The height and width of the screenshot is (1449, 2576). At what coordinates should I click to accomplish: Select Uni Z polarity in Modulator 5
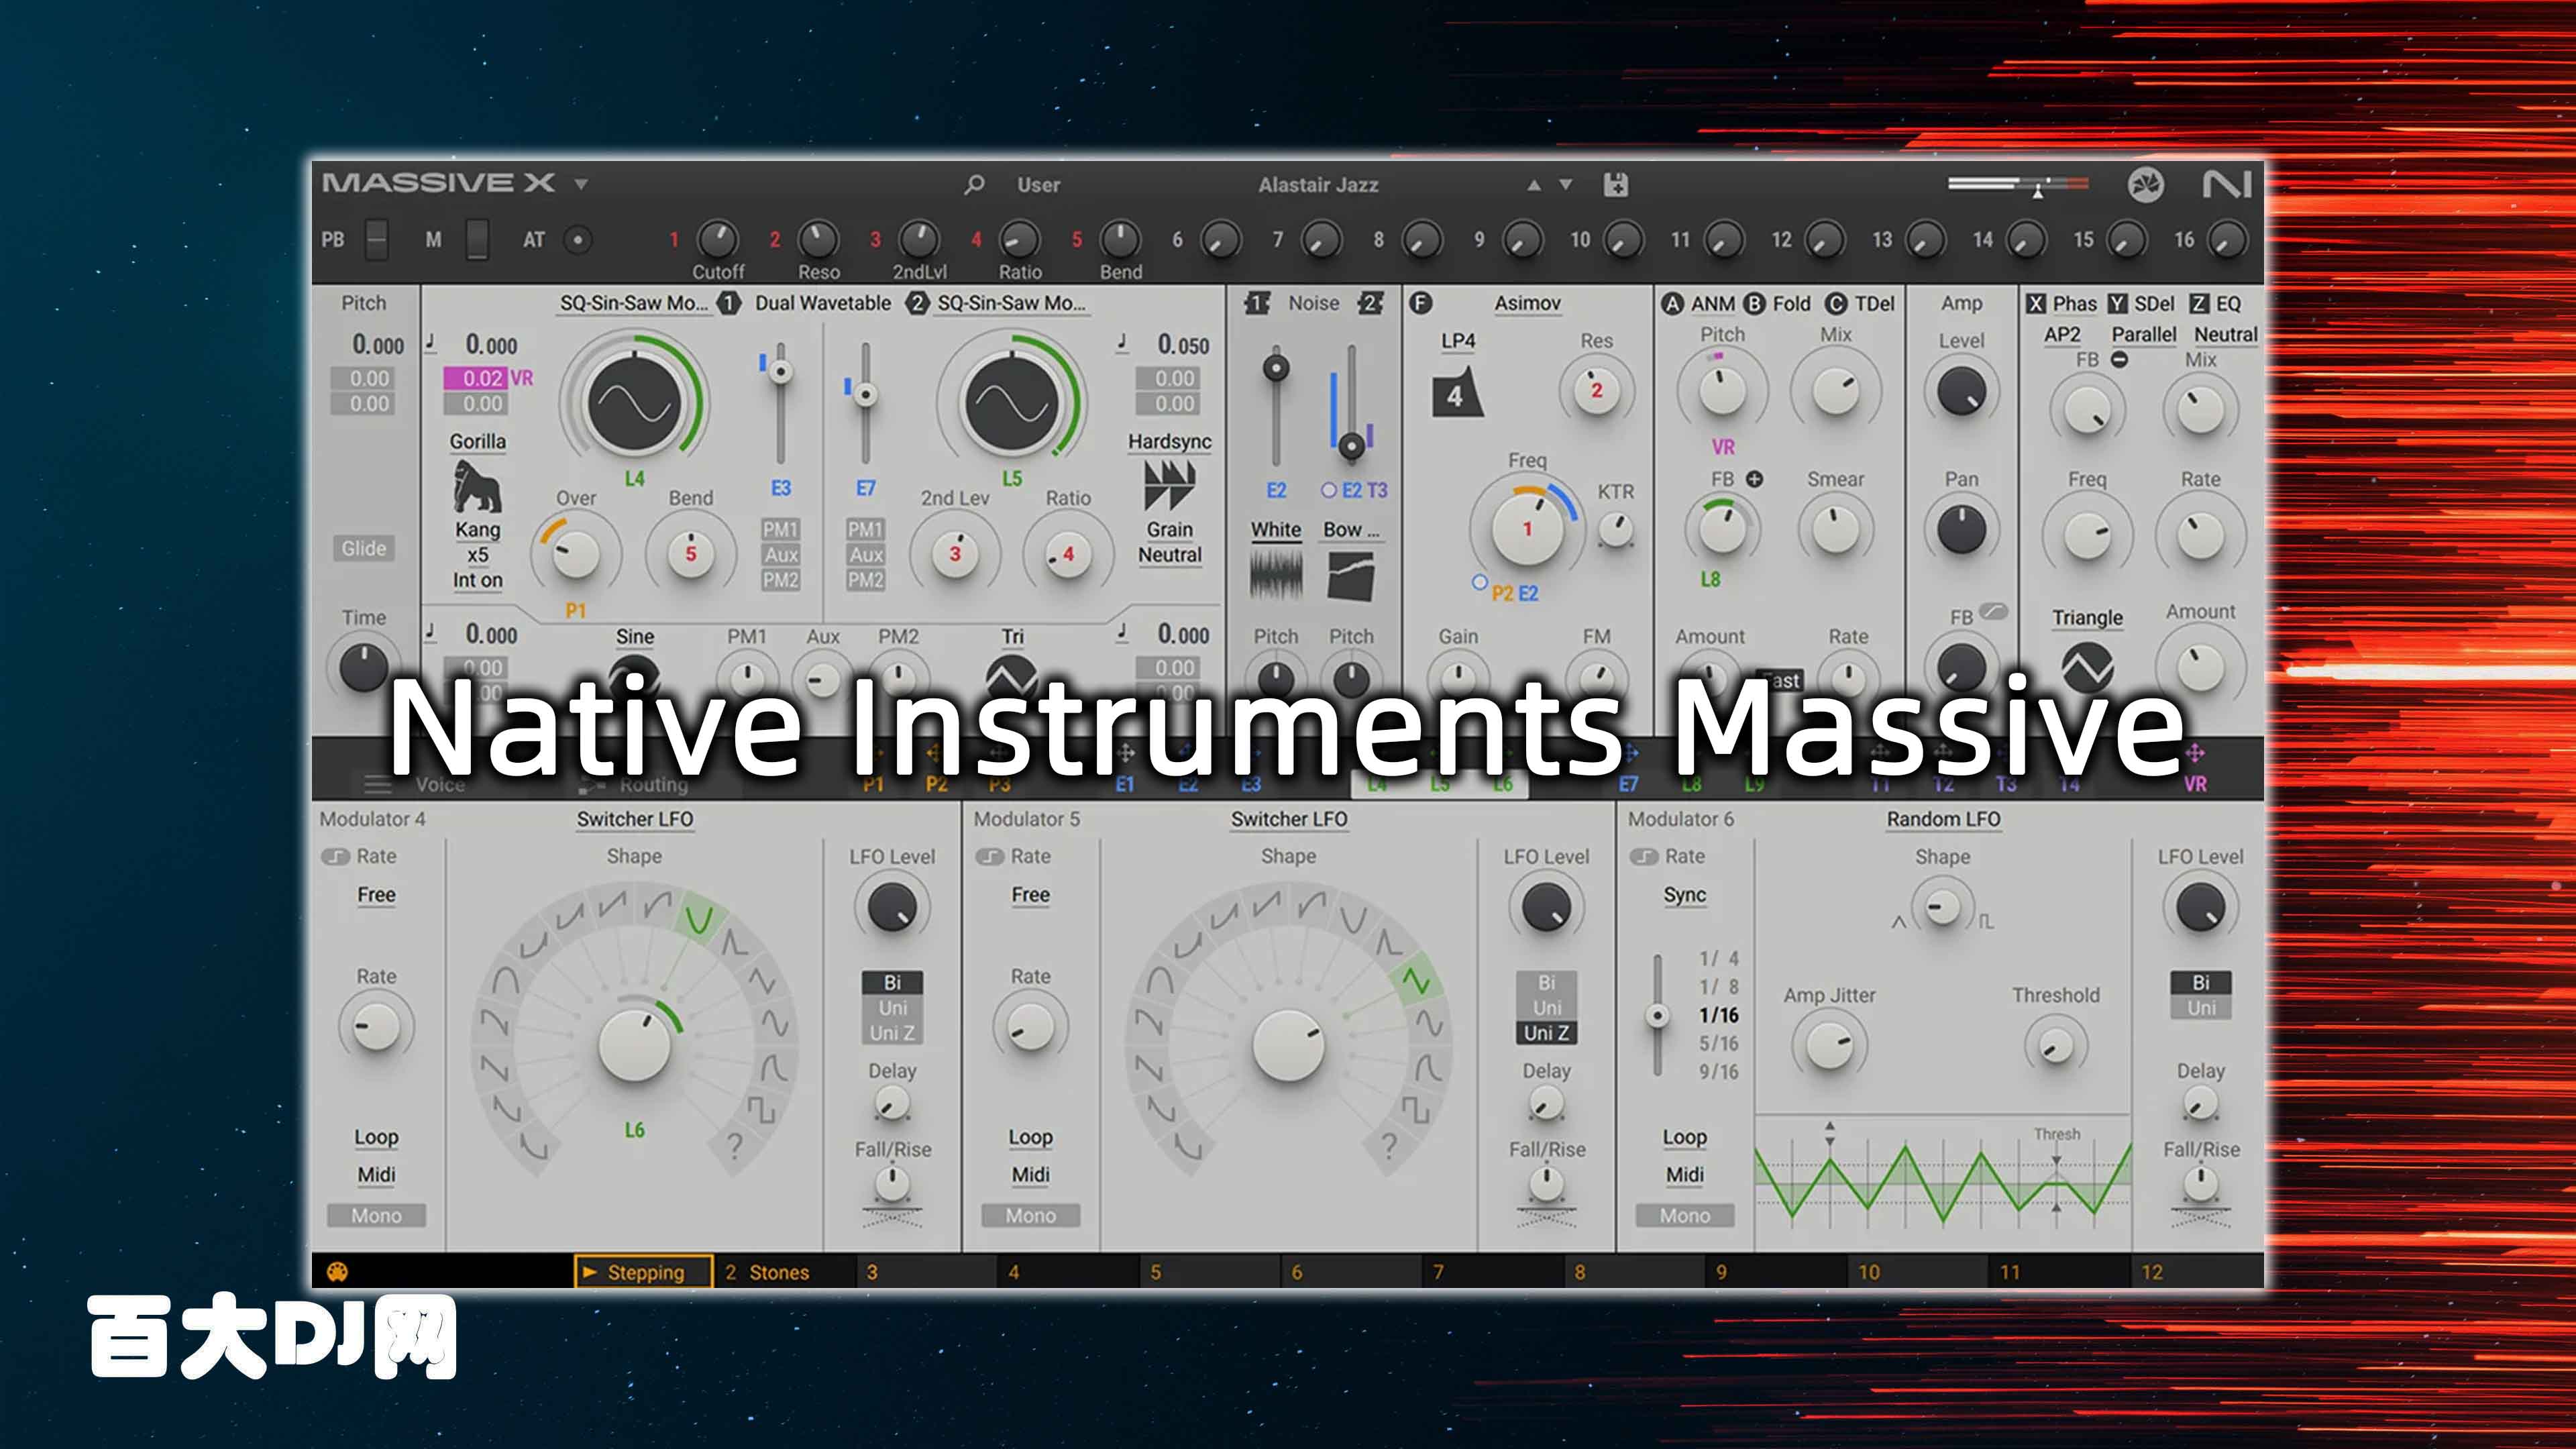pyautogui.click(x=1546, y=1033)
